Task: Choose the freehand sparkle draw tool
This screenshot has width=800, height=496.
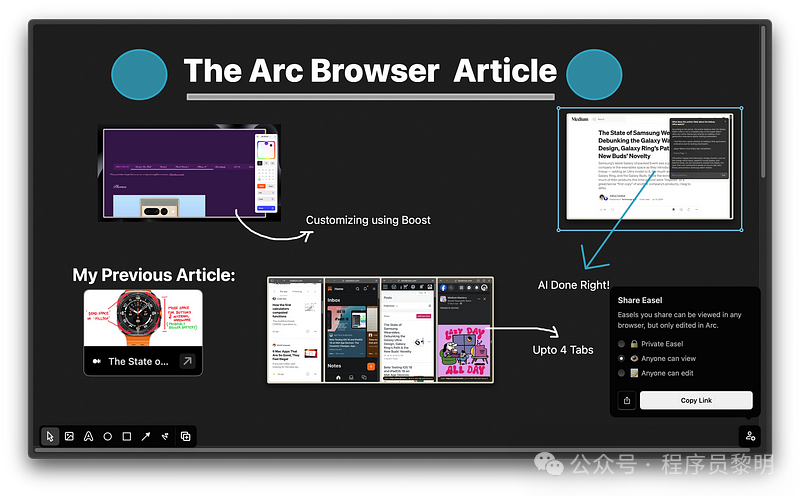Action: pos(165,436)
